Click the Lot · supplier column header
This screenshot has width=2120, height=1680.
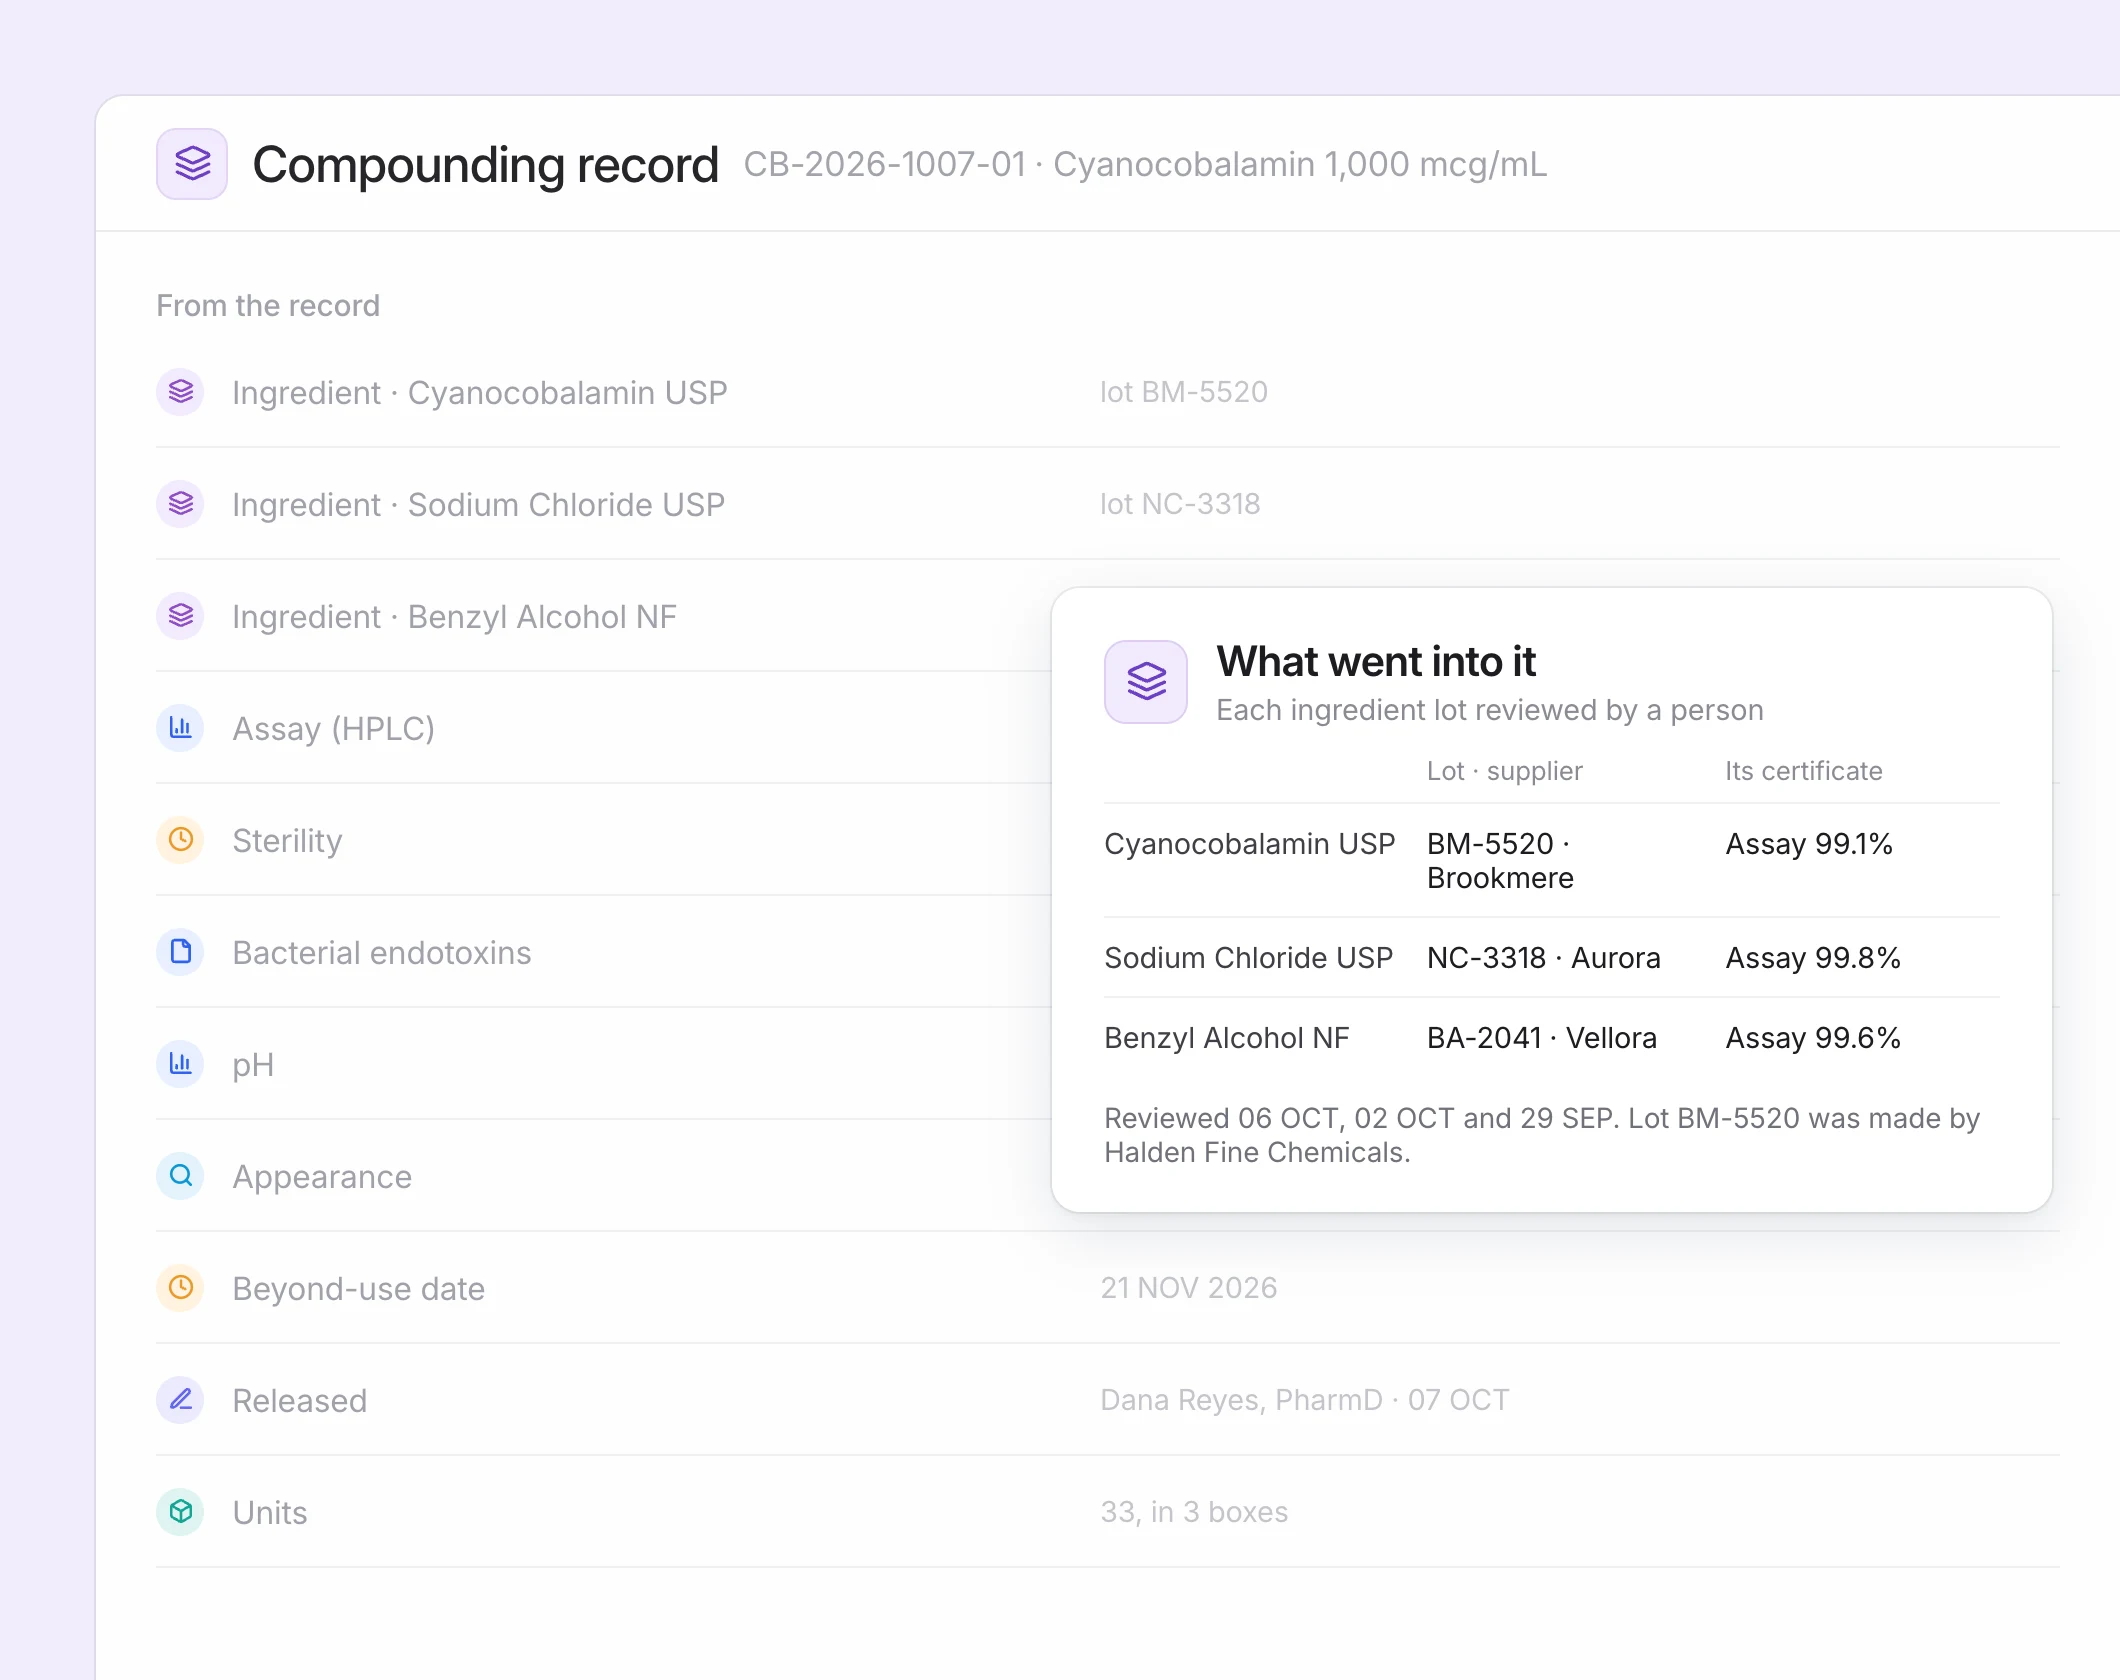click(1505, 771)
